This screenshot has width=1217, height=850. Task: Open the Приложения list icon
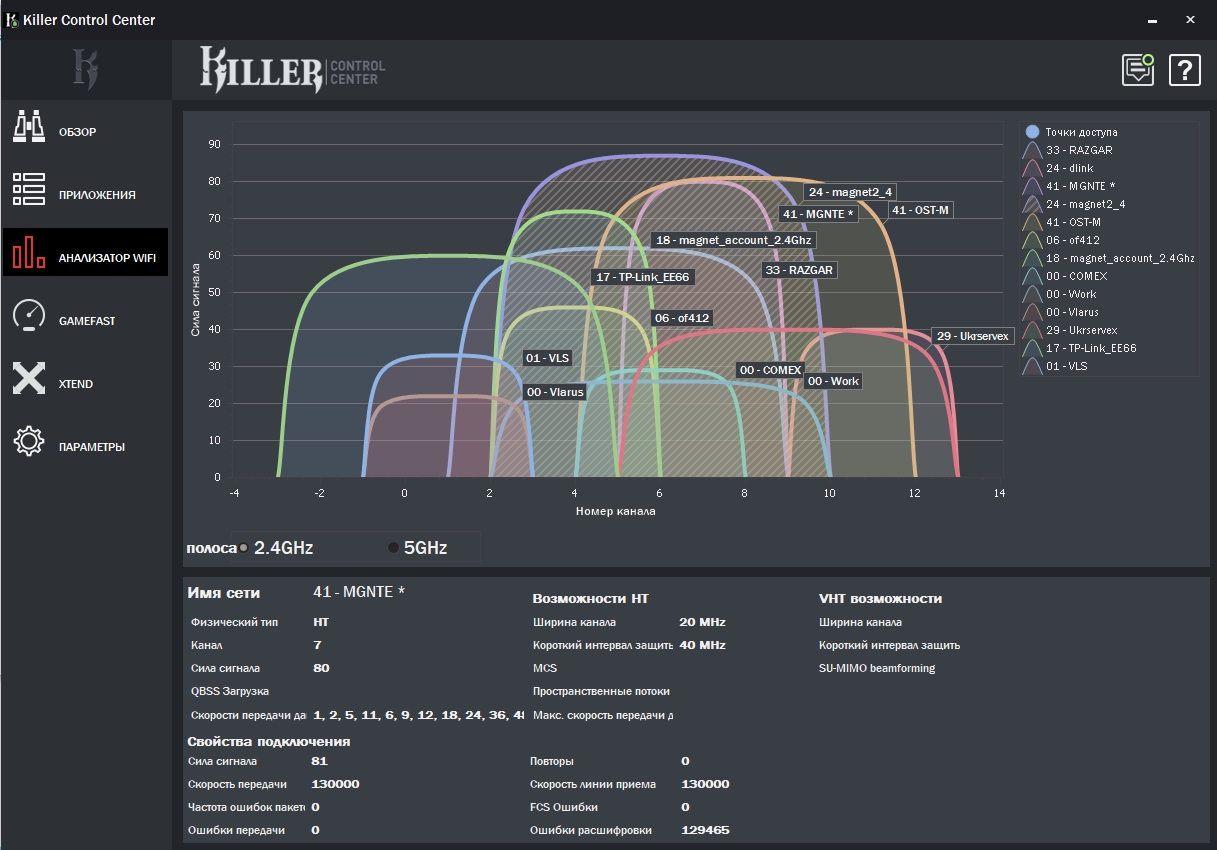pos(29,190)
